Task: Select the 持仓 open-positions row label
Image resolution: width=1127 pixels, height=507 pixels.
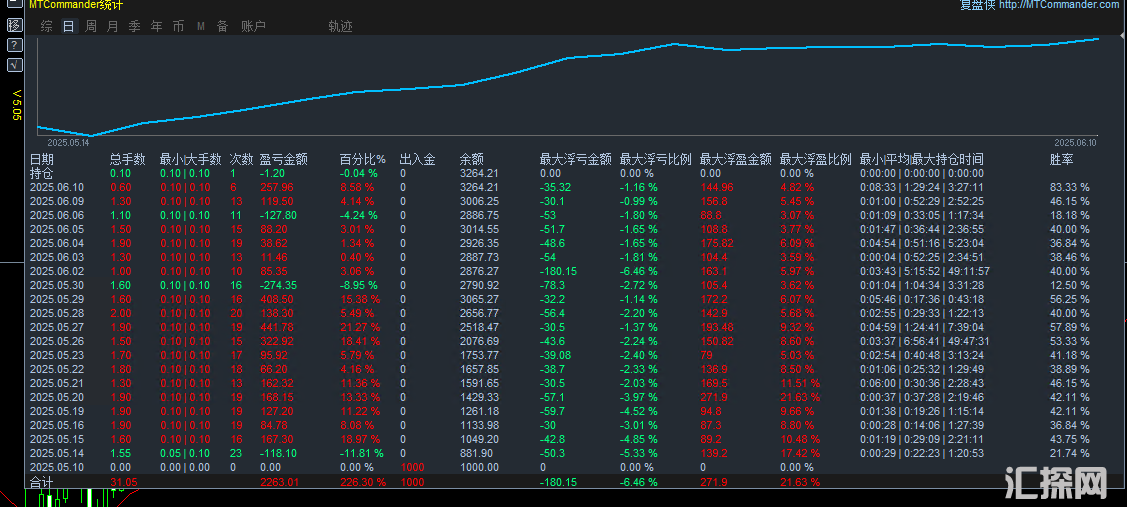Action: pos(42,173)
